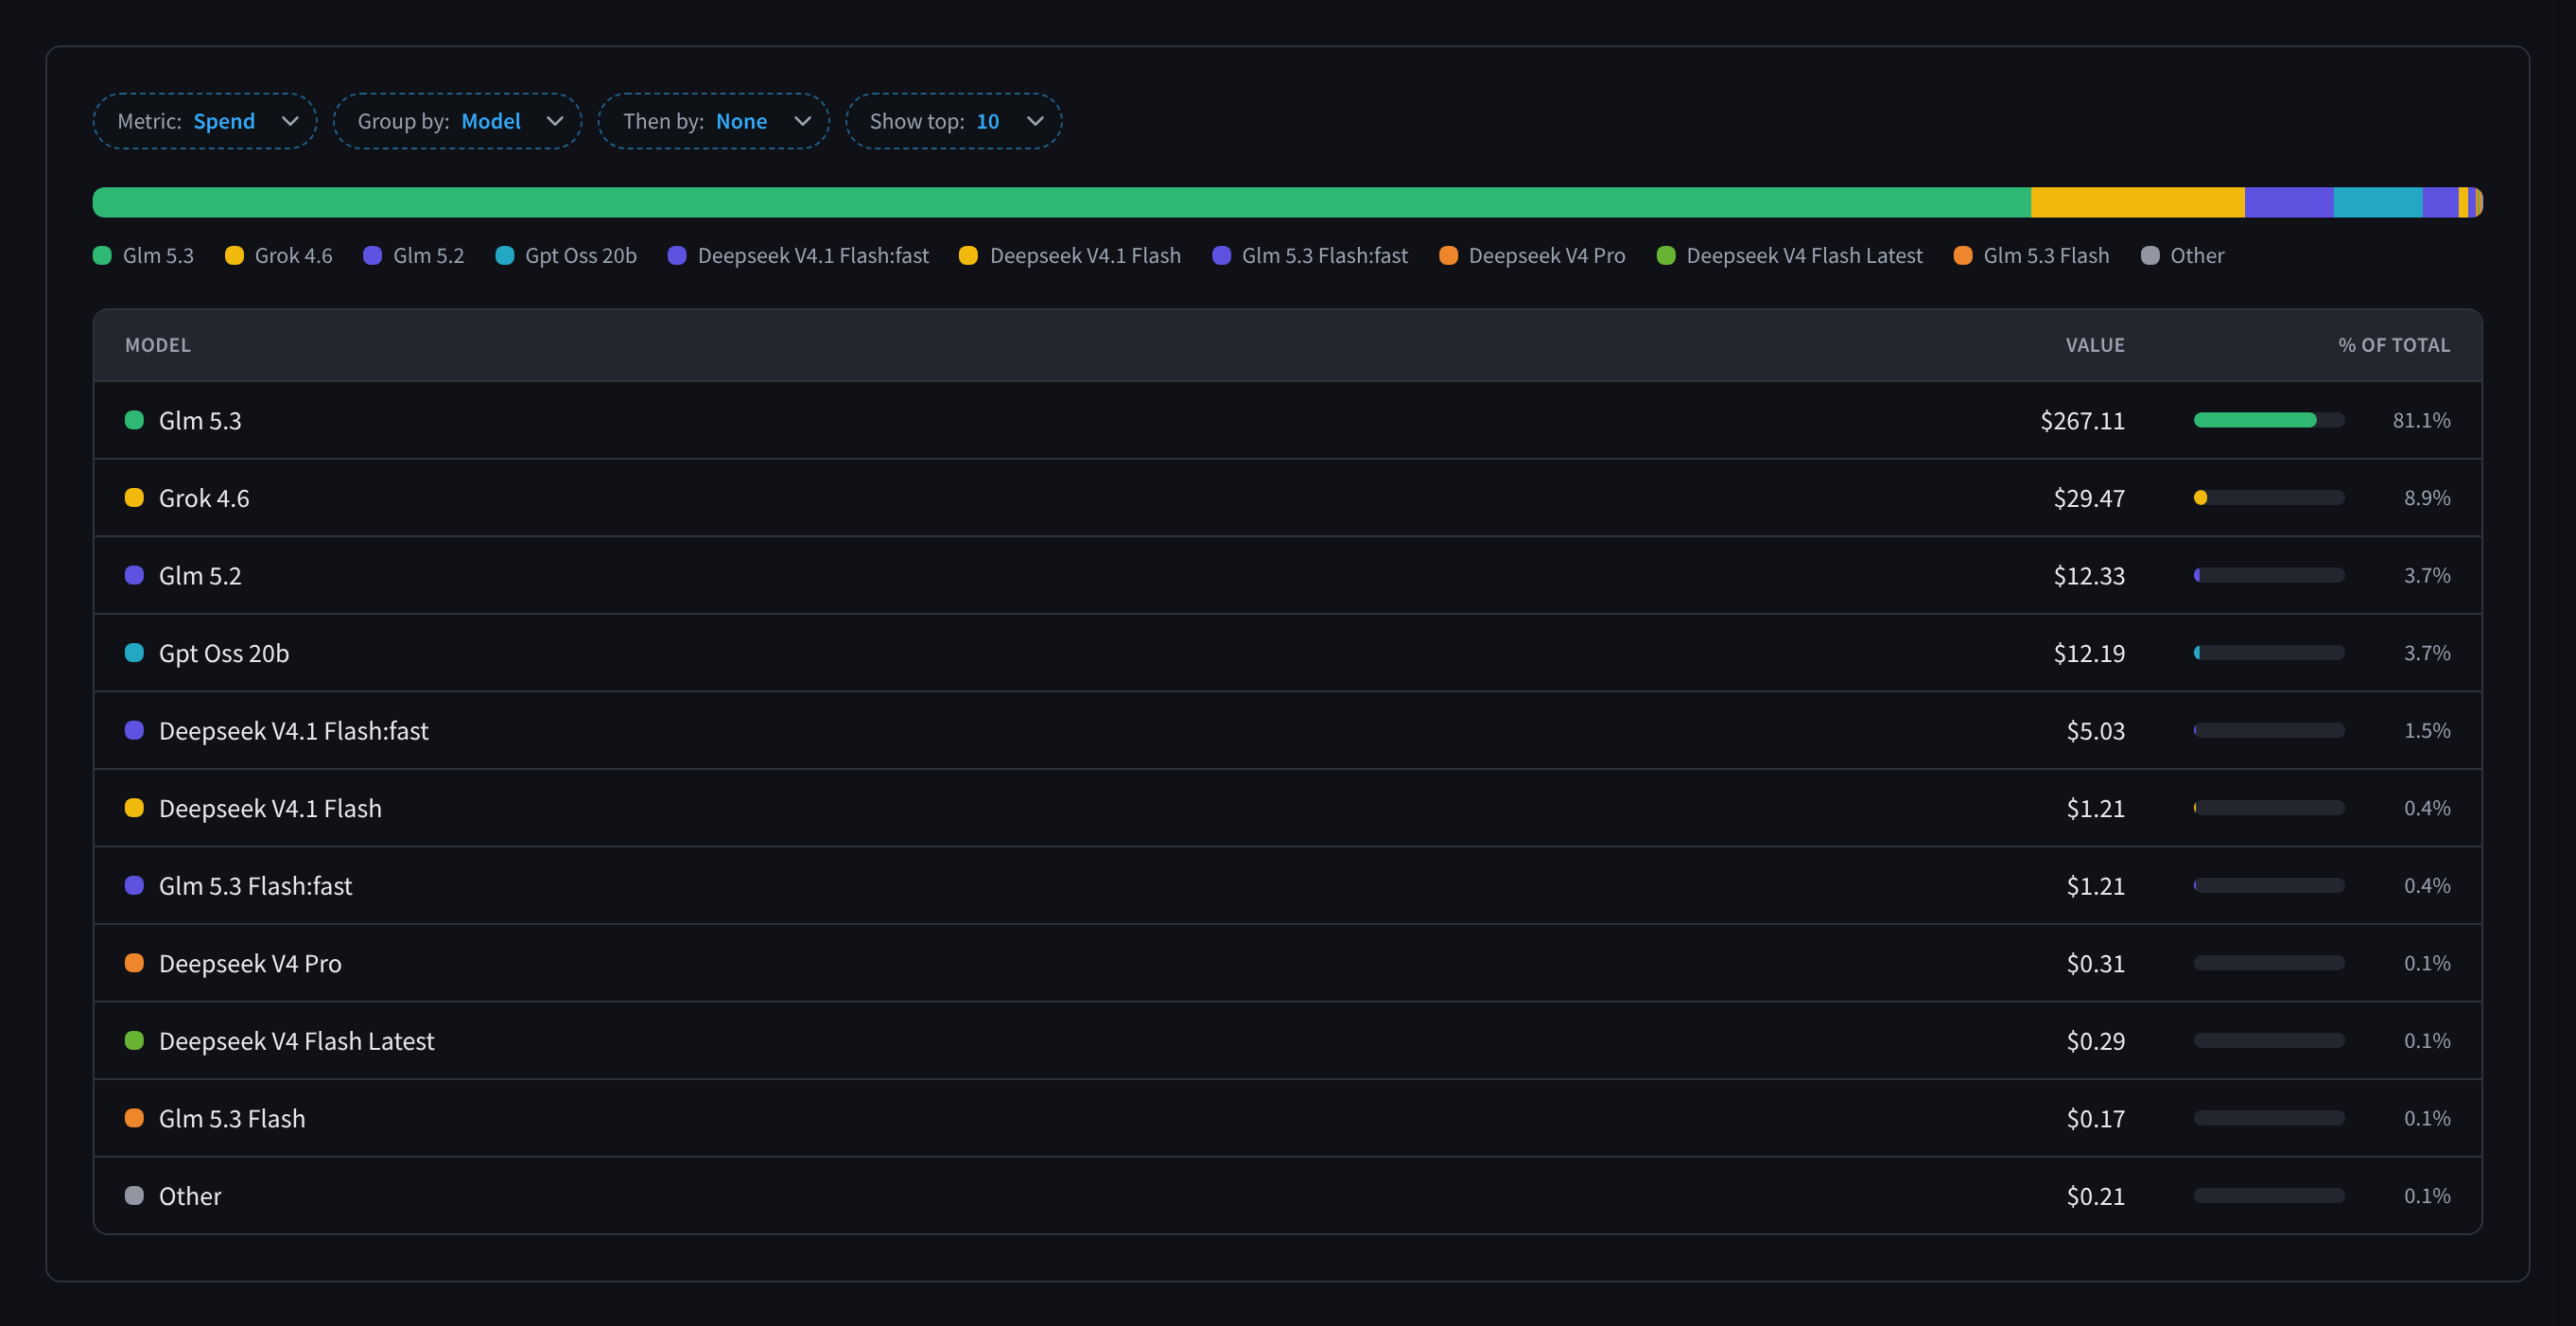This screenshot has height=1326, width=2576.
Task: Select Glm 5.2 legend item
Action: click(414, 255)
